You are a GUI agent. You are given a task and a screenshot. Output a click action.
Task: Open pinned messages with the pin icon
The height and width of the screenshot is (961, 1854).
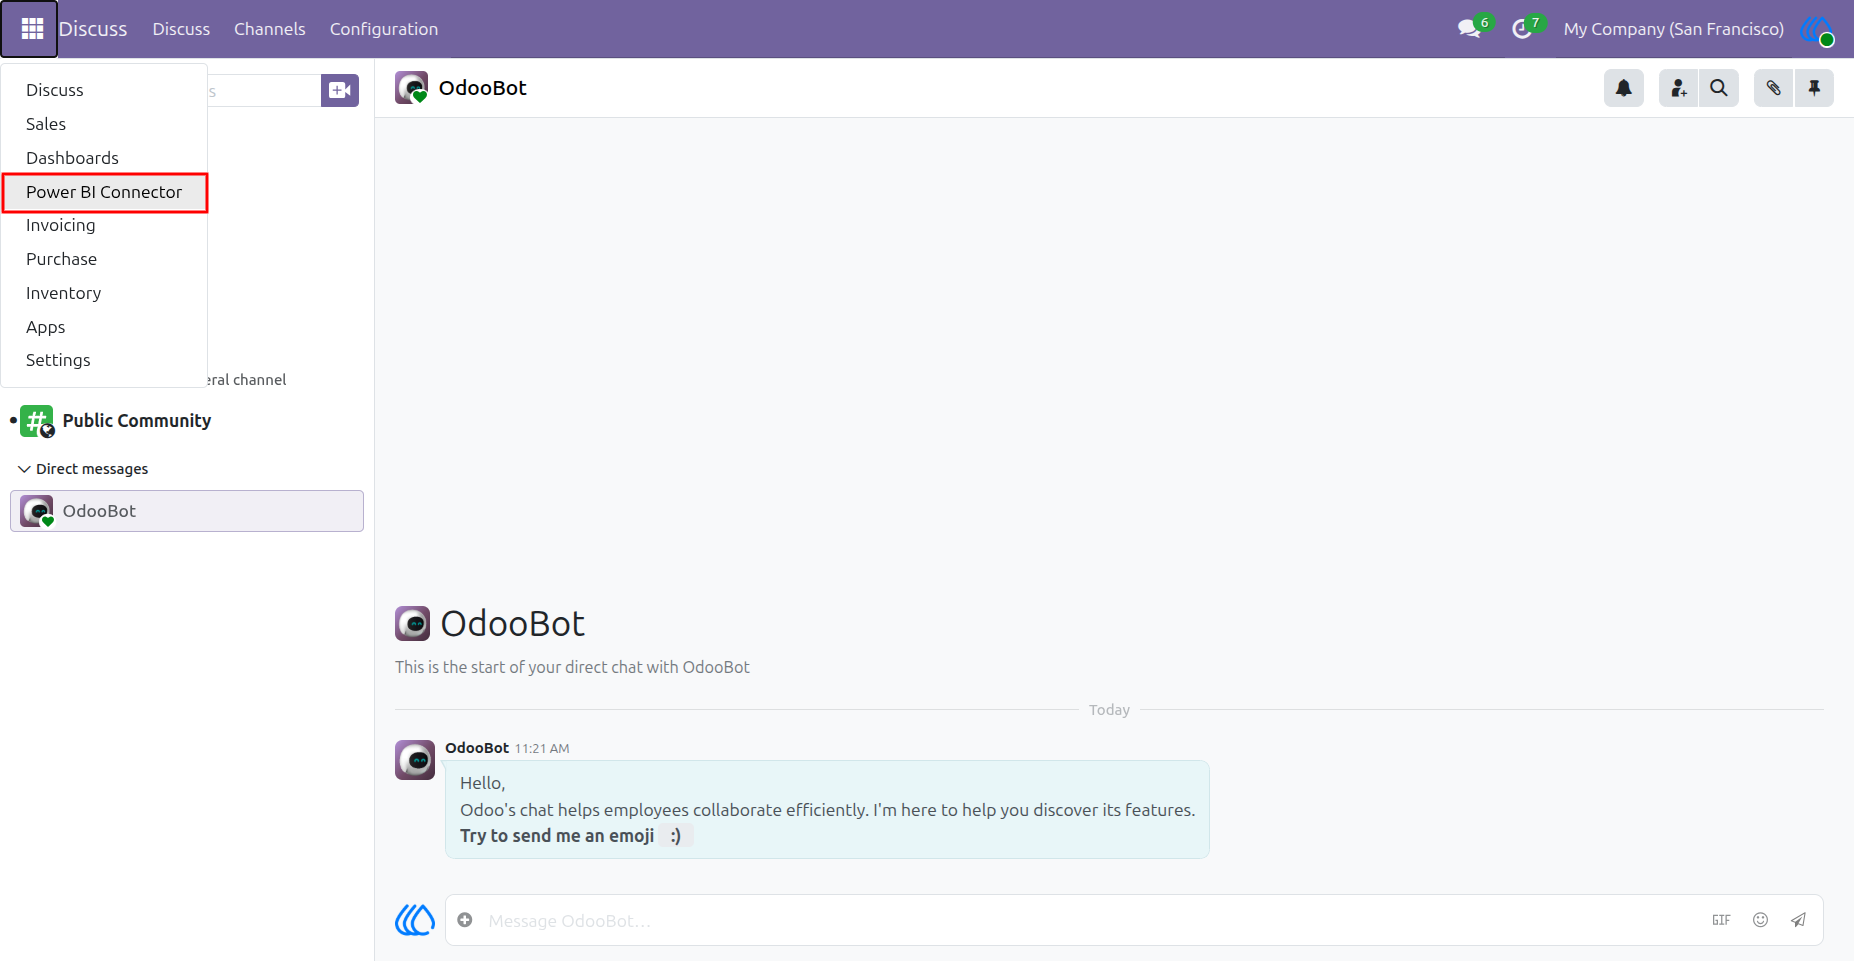pyautogui.click(x=1814, y=88)
